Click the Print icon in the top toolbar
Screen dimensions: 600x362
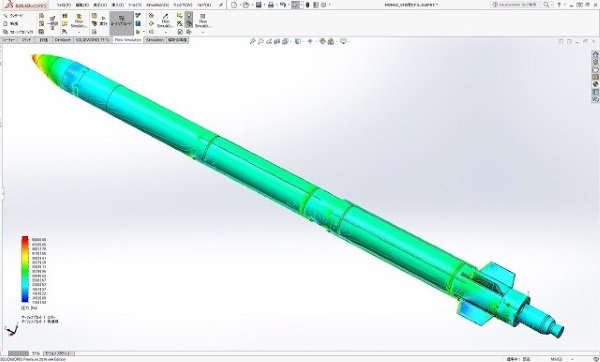click(271, 5)
